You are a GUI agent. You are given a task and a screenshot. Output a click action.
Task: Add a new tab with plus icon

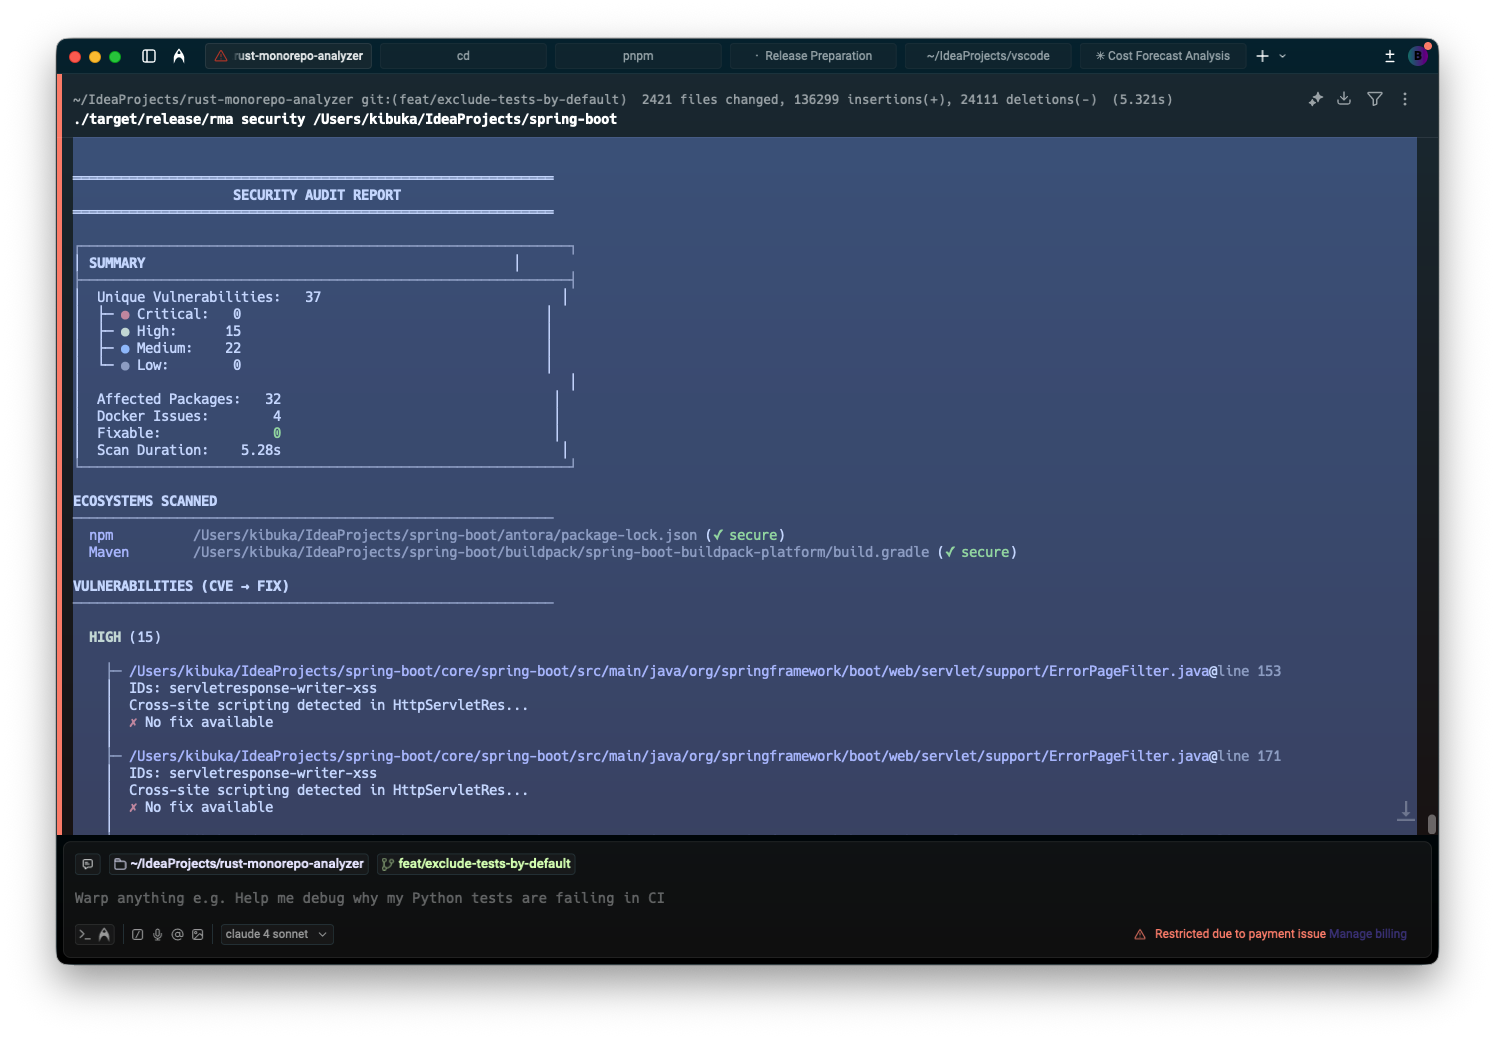click(1262, 56)
